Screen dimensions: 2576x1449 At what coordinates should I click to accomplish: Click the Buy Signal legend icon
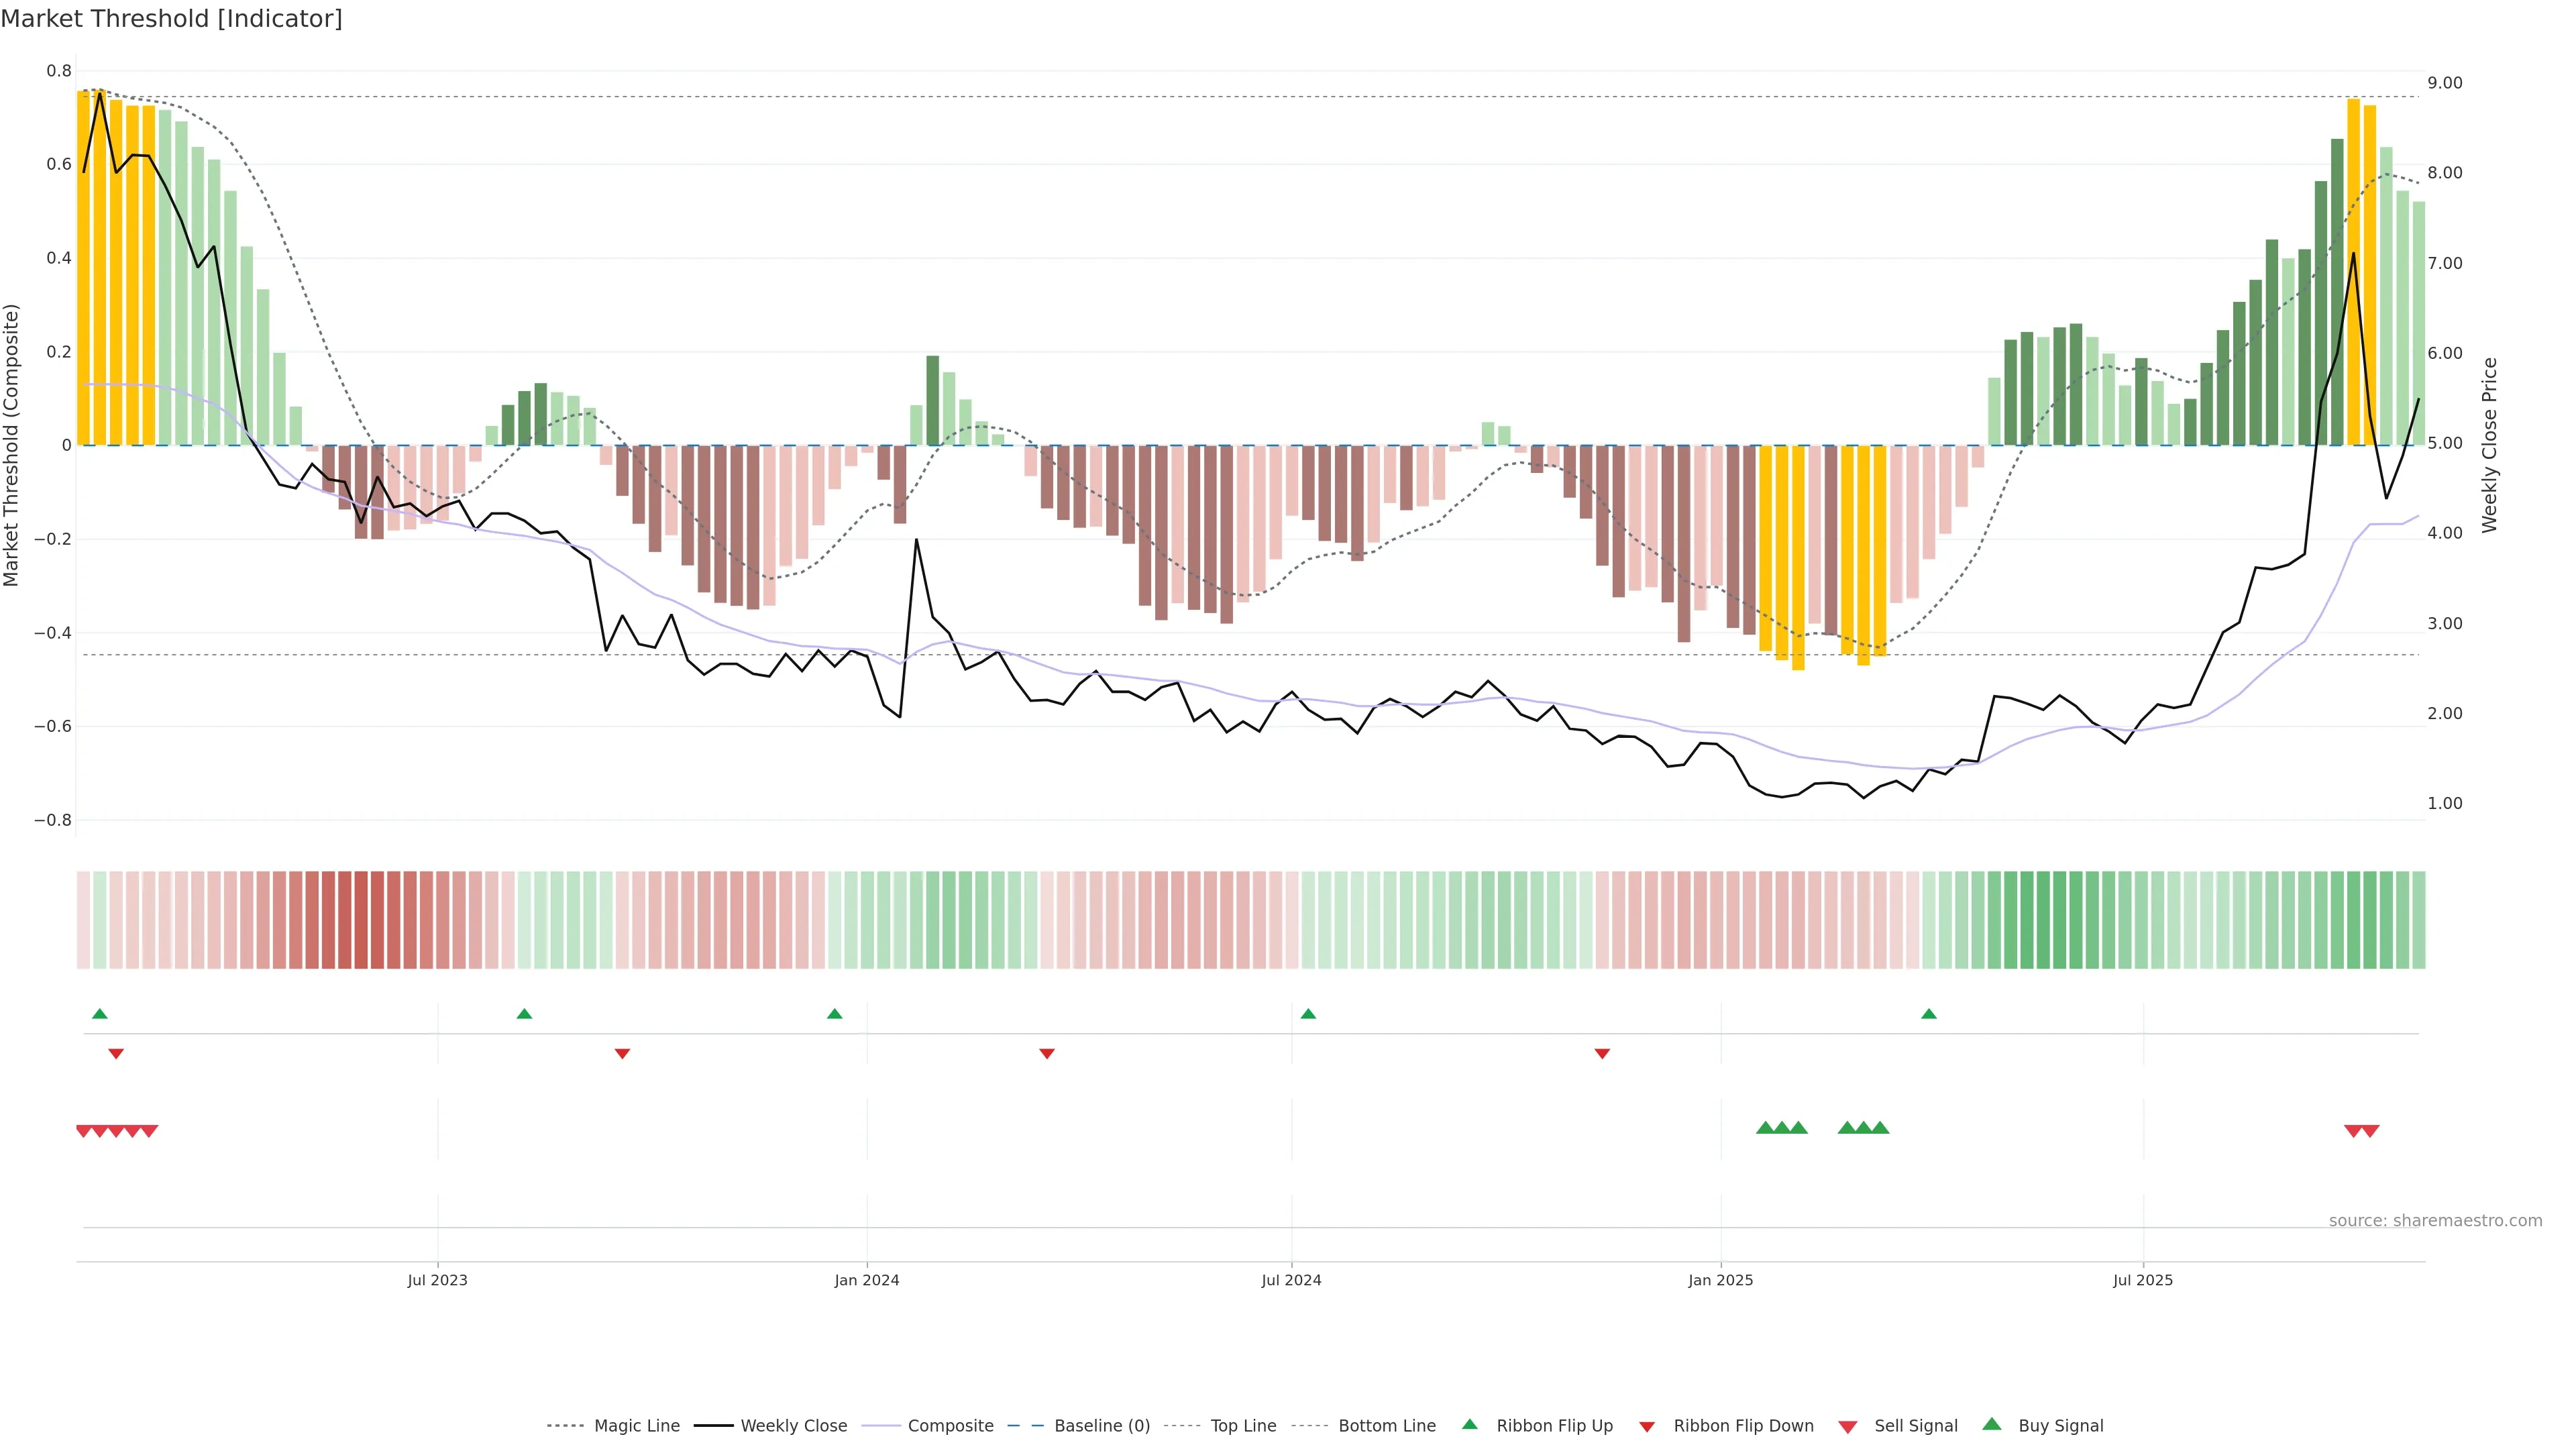(x=1991, y=1424)
